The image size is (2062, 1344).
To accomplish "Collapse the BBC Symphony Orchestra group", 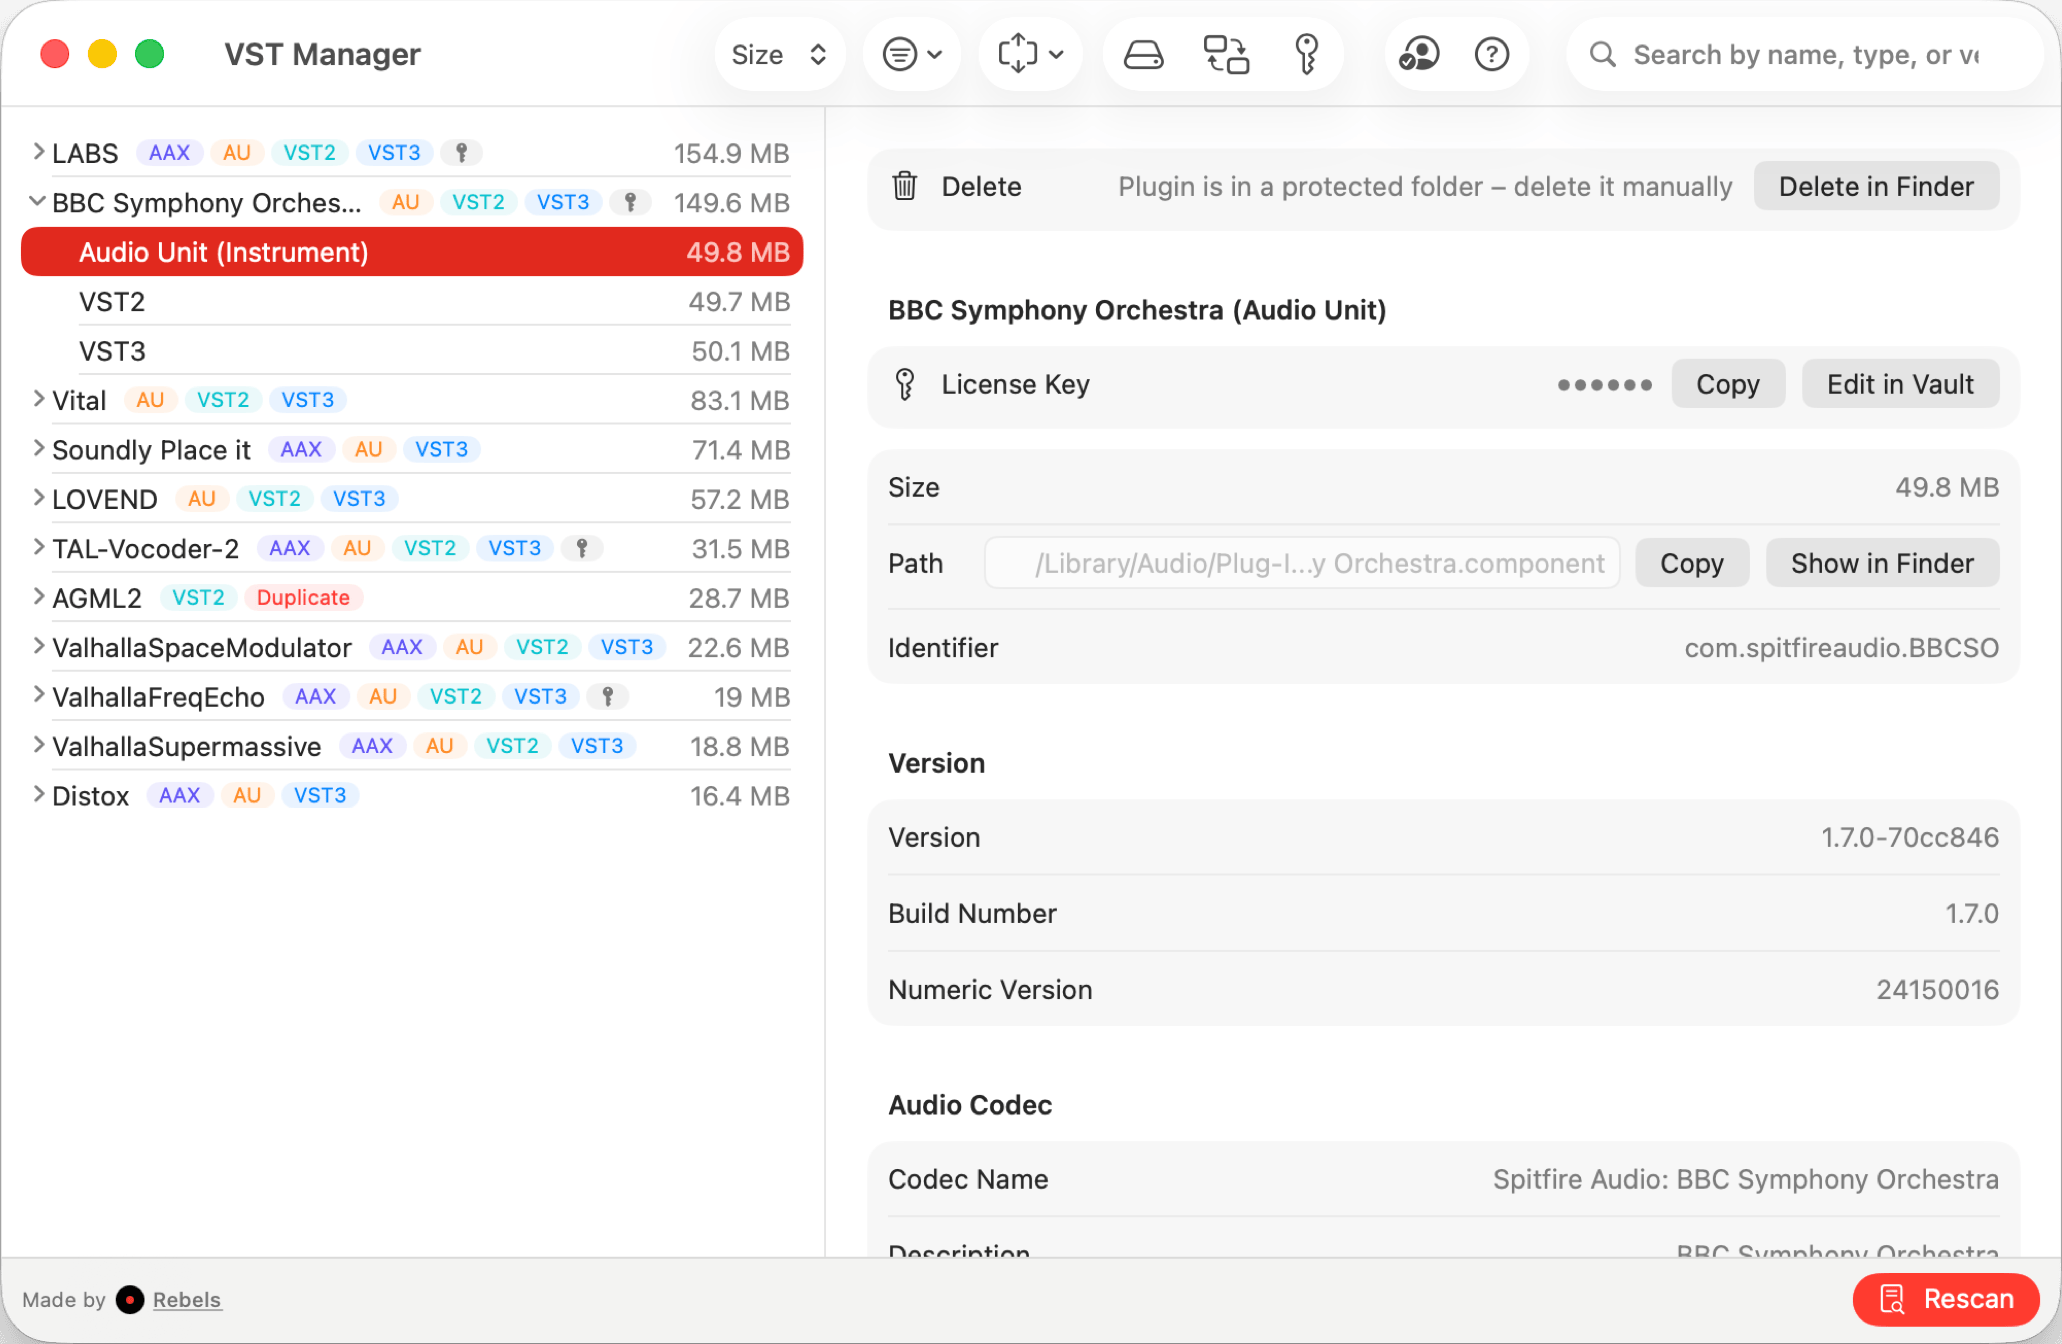I will click(x=37, y=202).
